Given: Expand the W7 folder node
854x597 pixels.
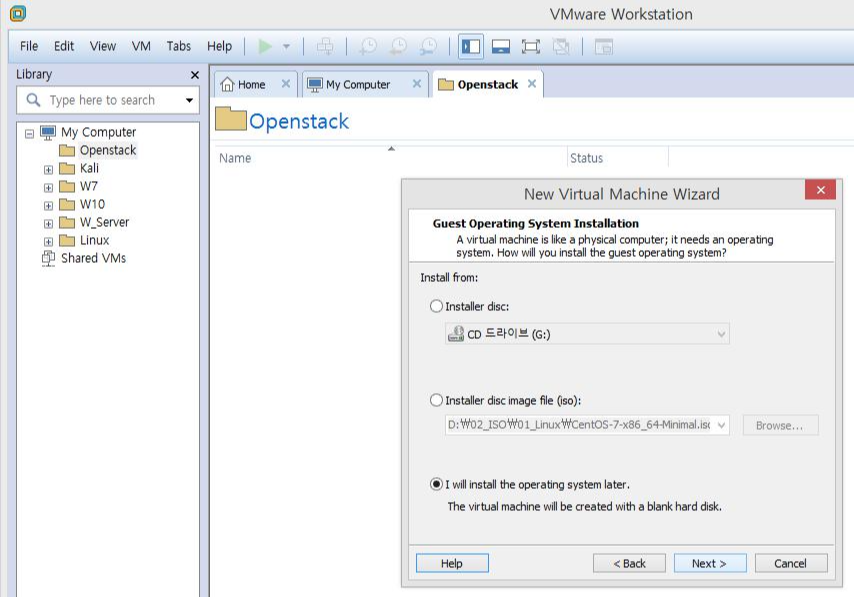Looking at the screenshot, I should pos(48,187).
